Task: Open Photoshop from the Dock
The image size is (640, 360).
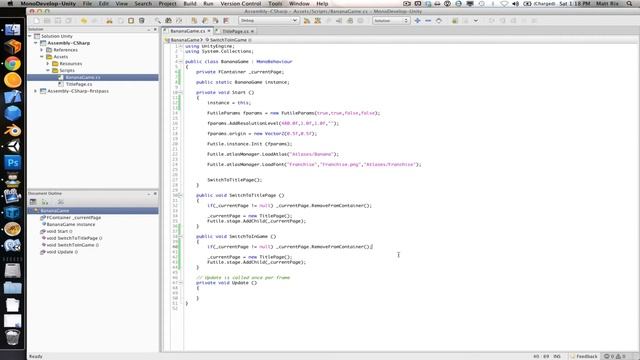Action: [13, 163]
